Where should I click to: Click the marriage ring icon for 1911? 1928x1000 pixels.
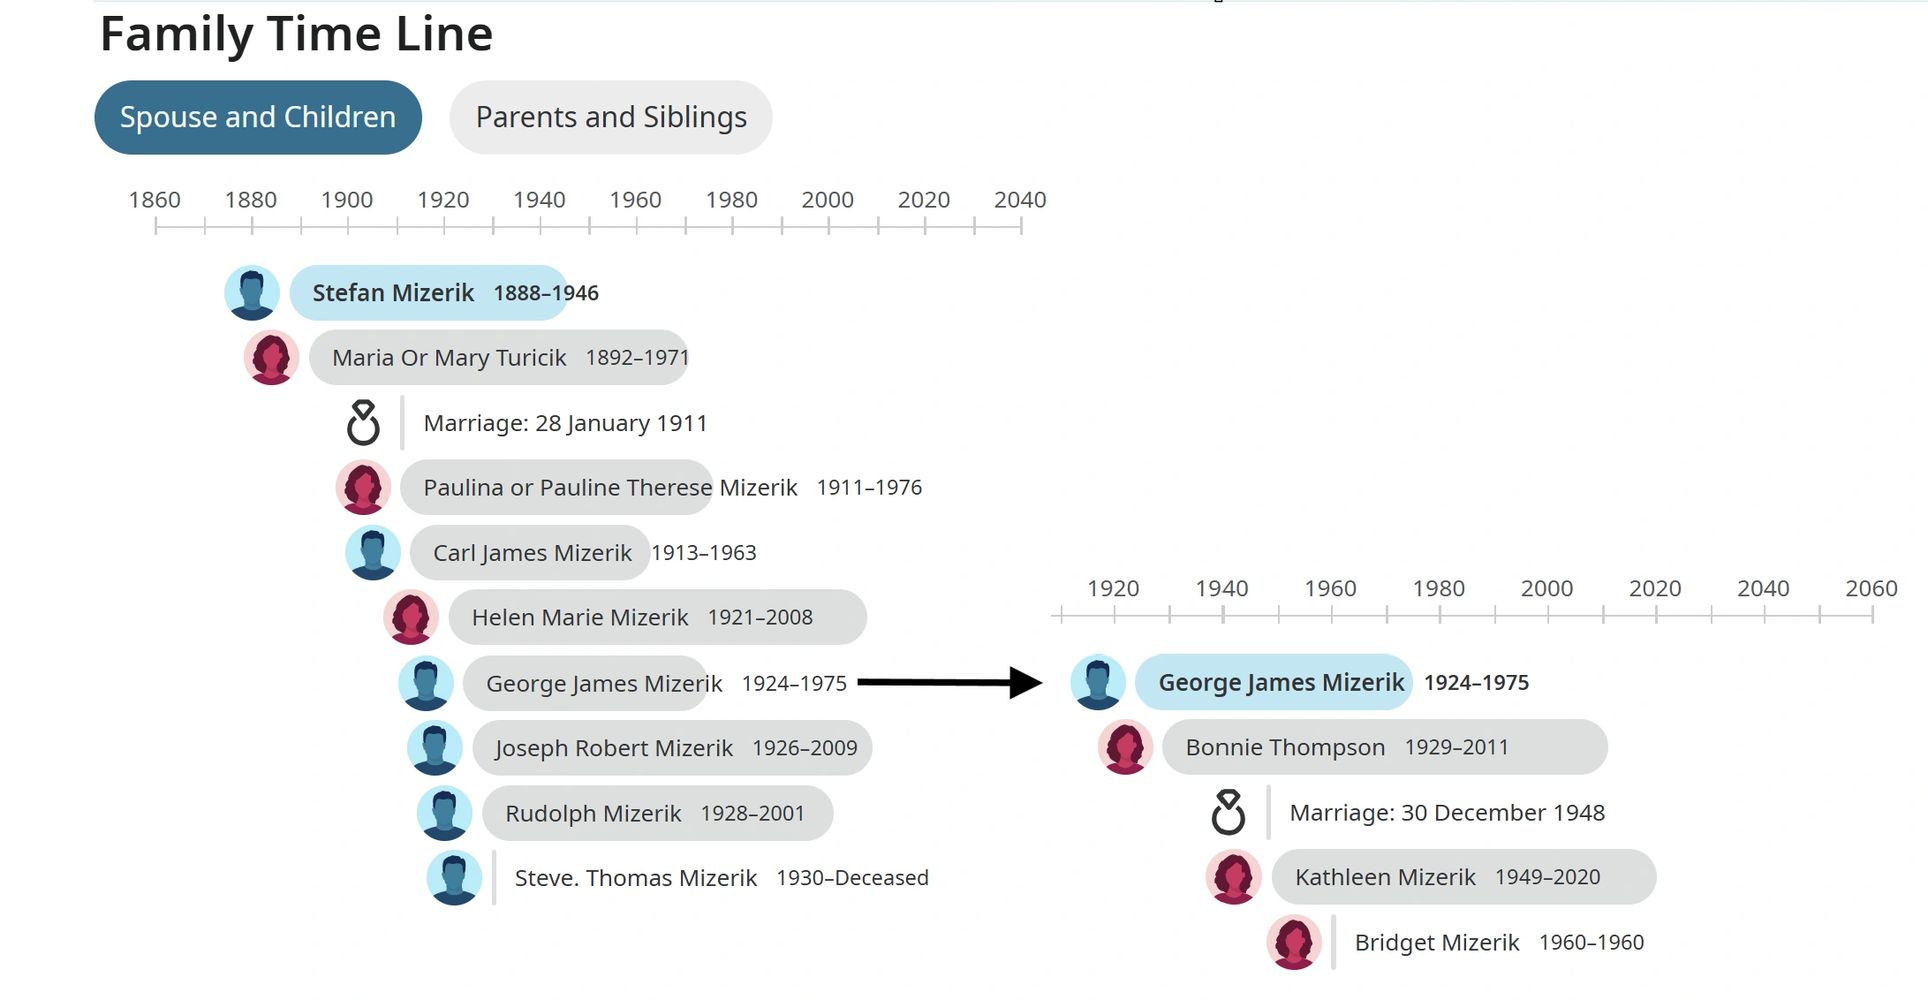coord(363,423)
